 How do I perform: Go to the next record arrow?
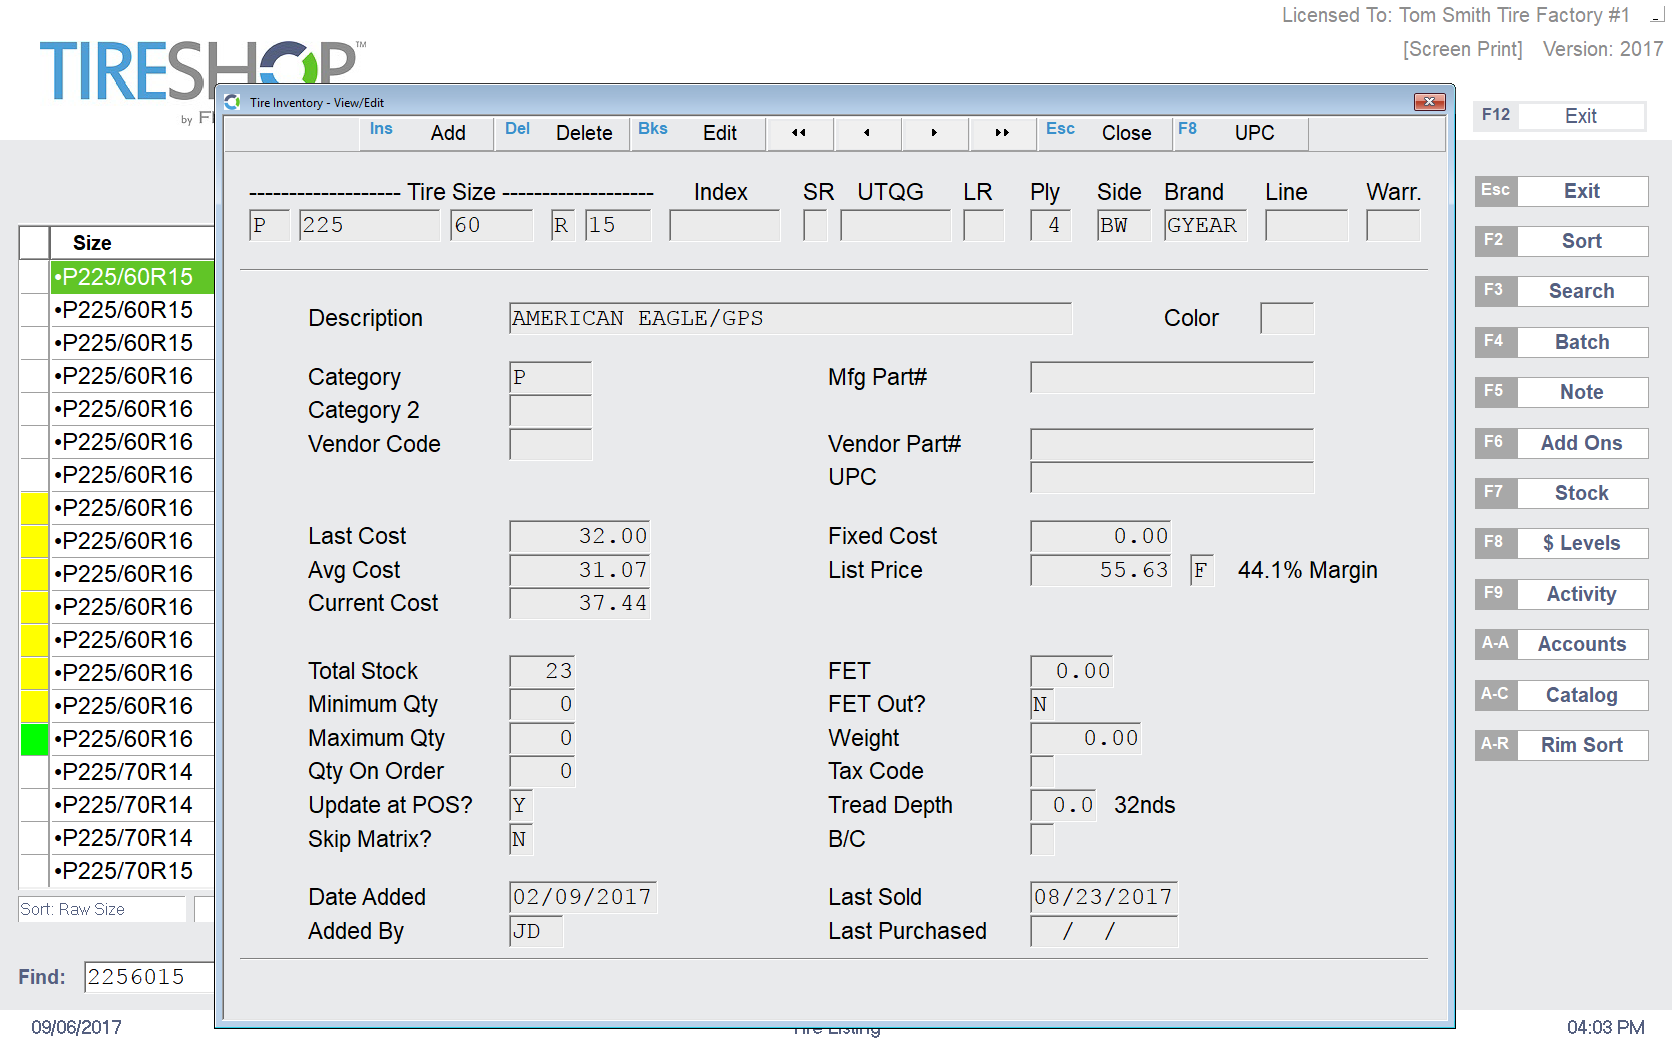coord(934,133)
